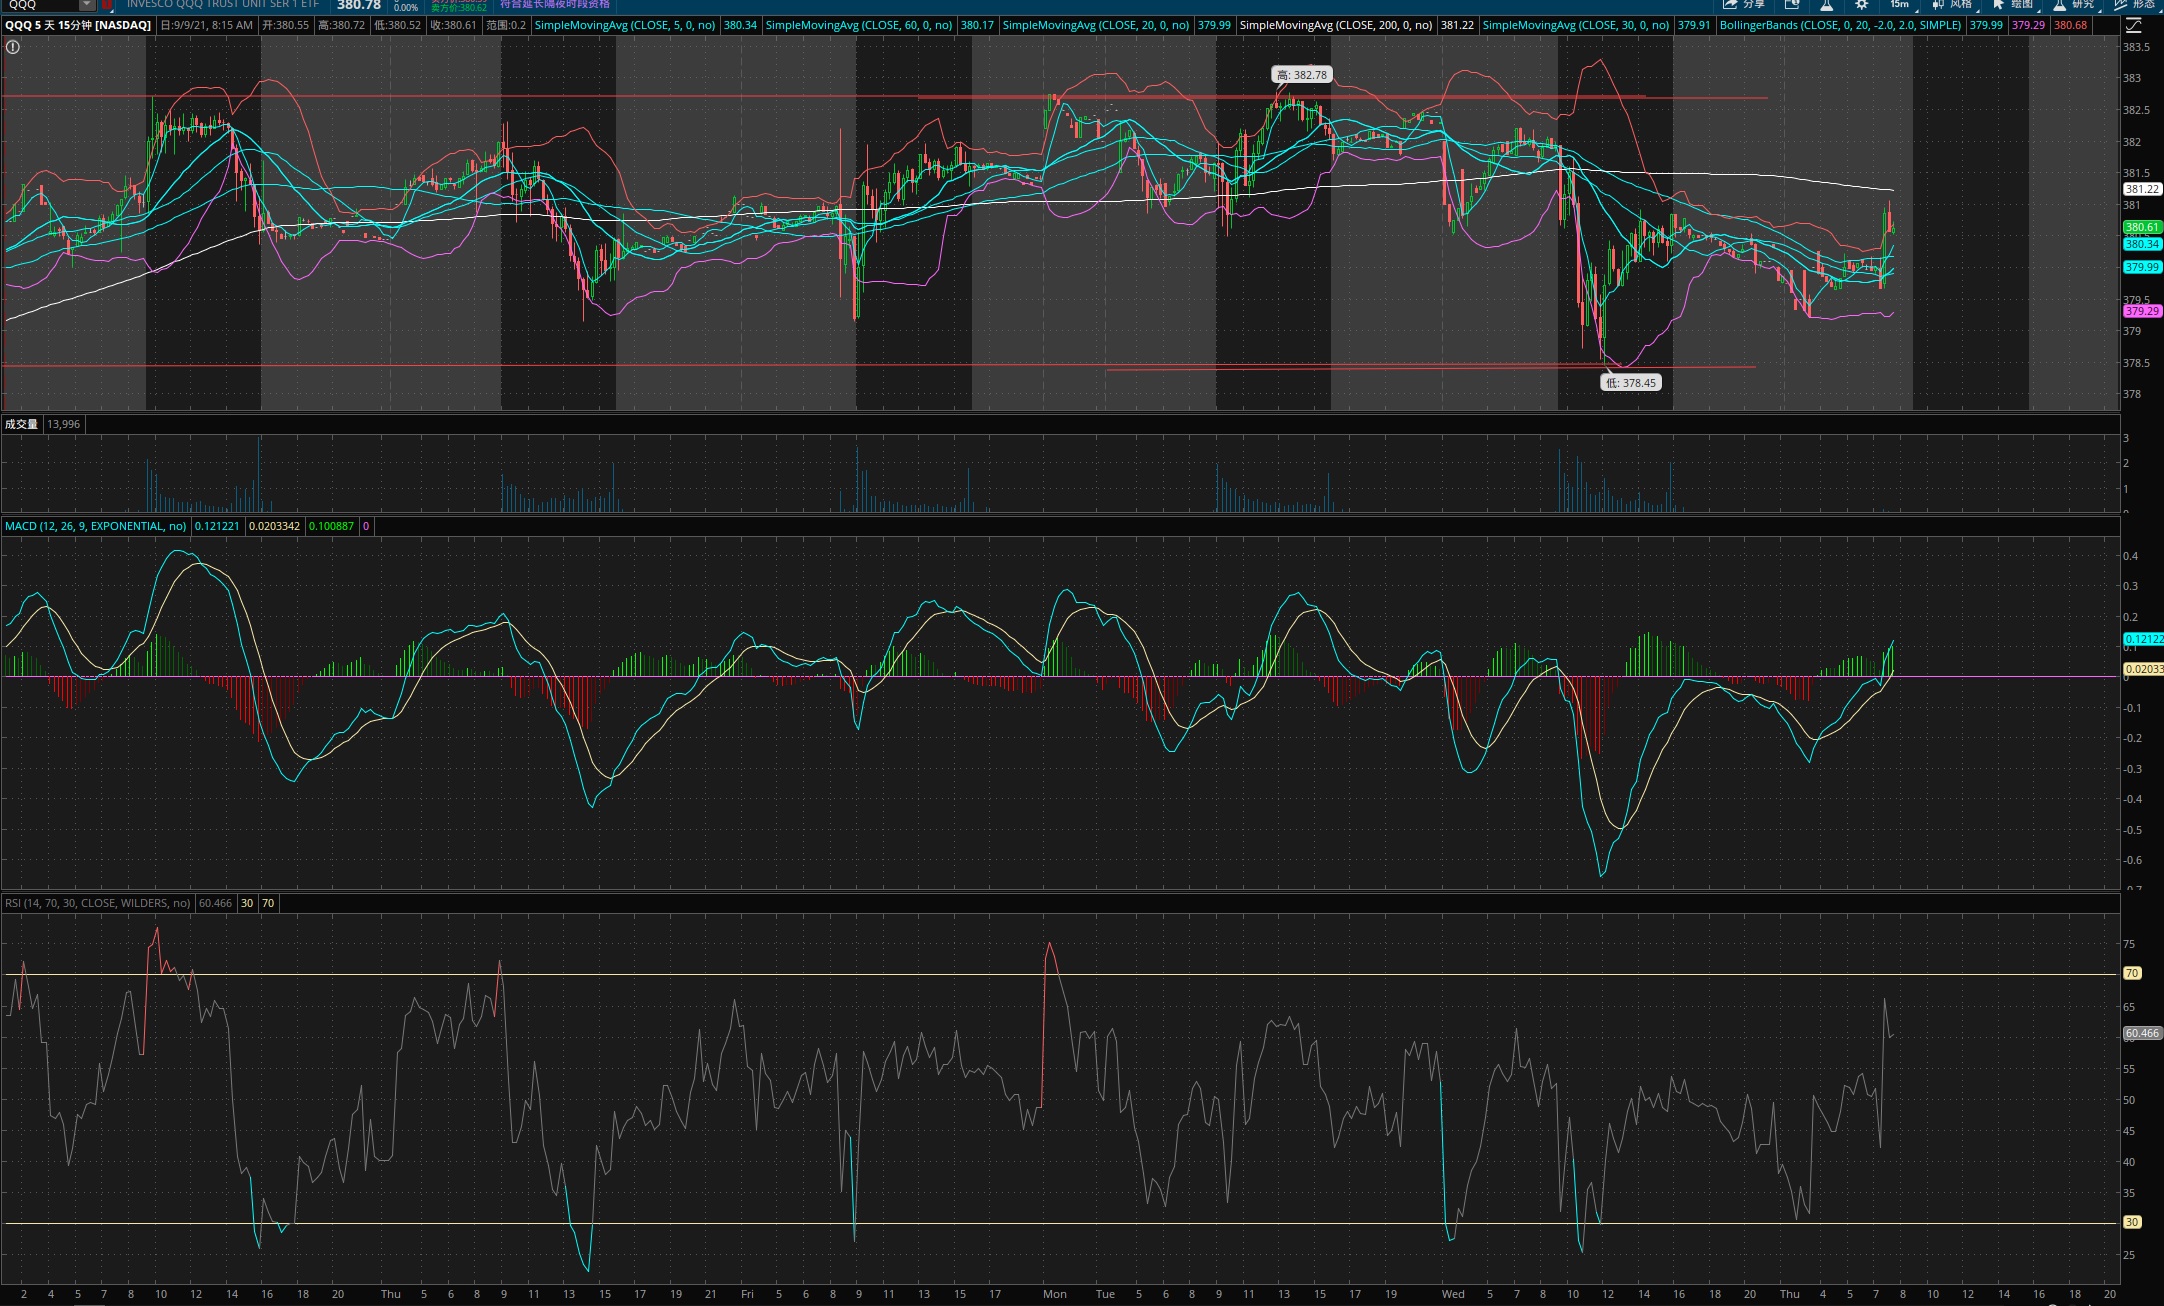The image size is (2164, 1306).
Task: Click the 成交量 volume panel label
Action: (21, 424)
